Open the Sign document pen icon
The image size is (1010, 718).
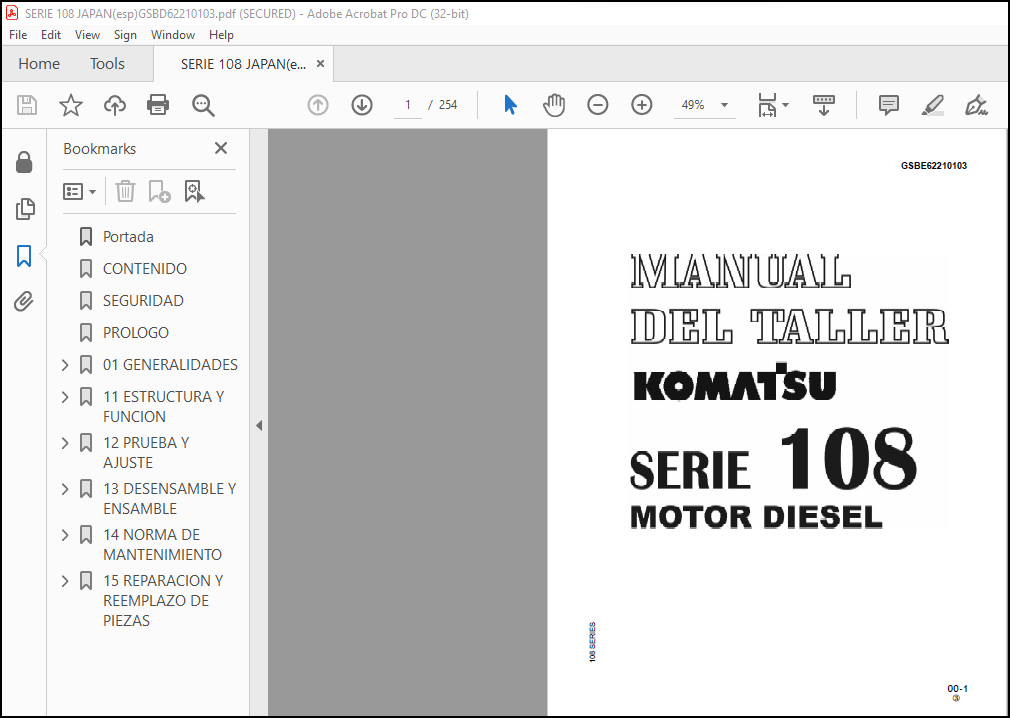[977, 105]
